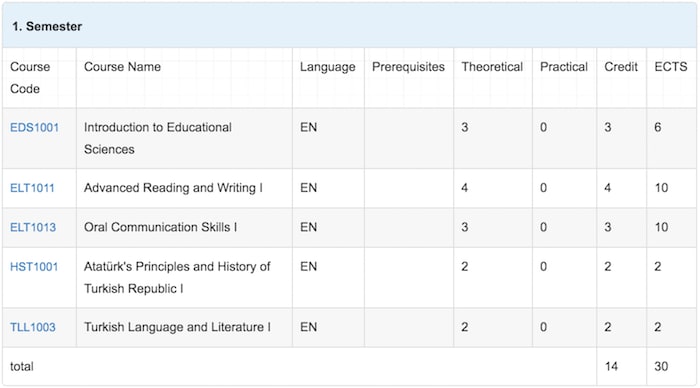
Task: Click the Credit column header
Action: 621,67
